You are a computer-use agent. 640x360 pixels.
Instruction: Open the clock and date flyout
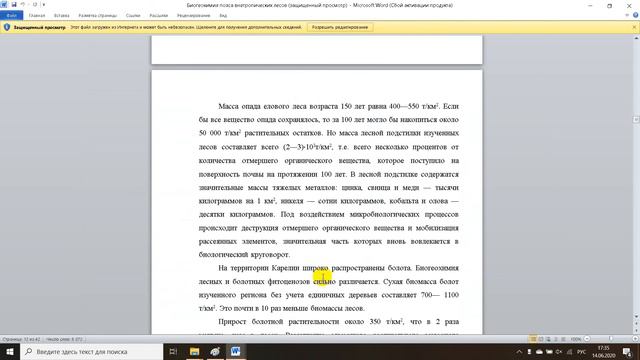tap(604, 352)
